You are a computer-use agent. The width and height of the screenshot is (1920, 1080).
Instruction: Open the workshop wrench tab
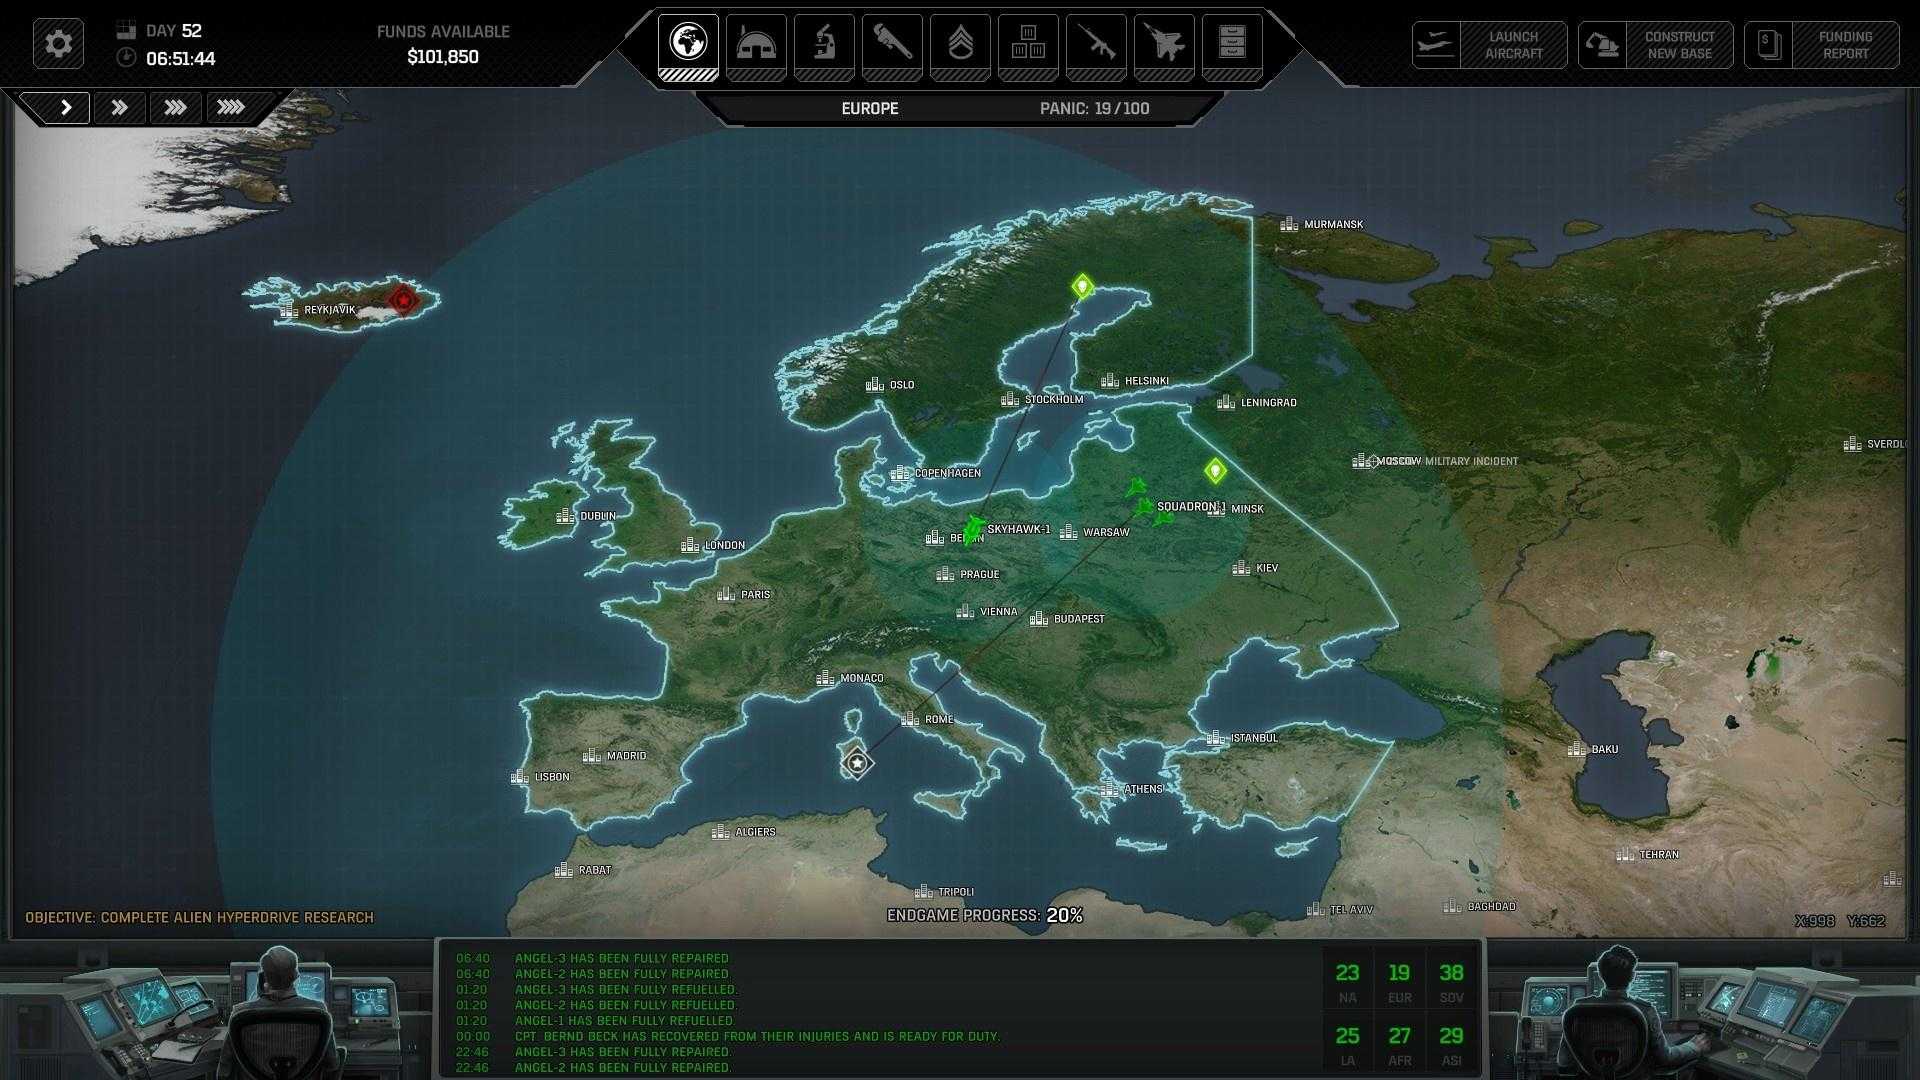pos(892,46)
